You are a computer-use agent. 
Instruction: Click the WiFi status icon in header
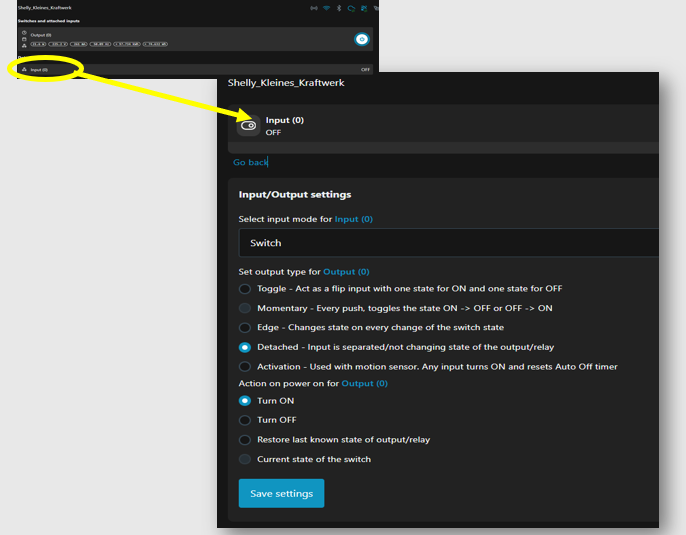tap(326, 8)
